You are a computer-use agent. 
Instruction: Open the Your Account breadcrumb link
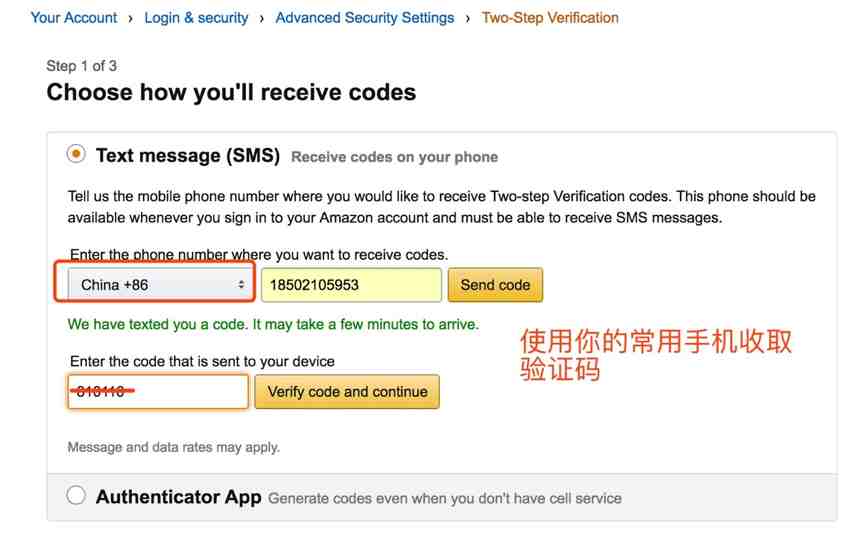(74, 18)
